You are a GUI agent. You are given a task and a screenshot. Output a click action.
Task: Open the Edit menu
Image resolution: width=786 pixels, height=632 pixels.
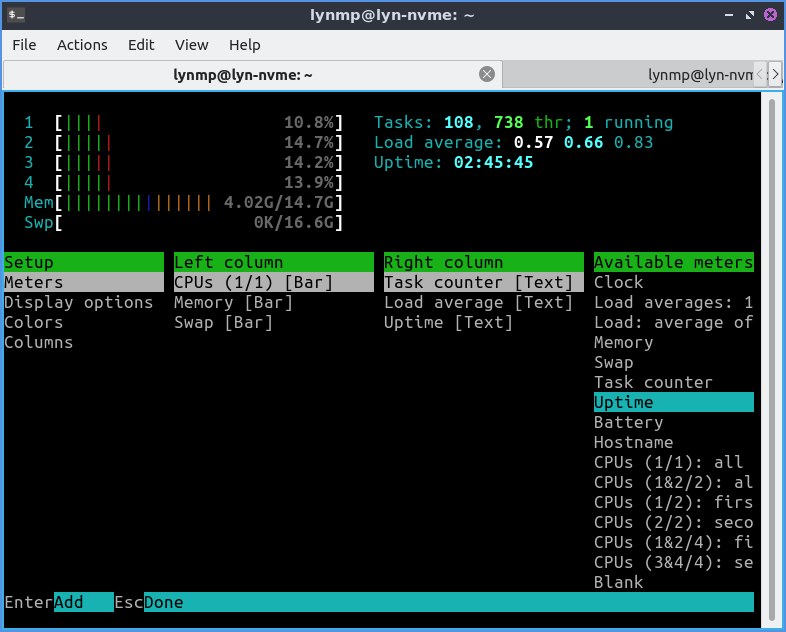(141, 45)
